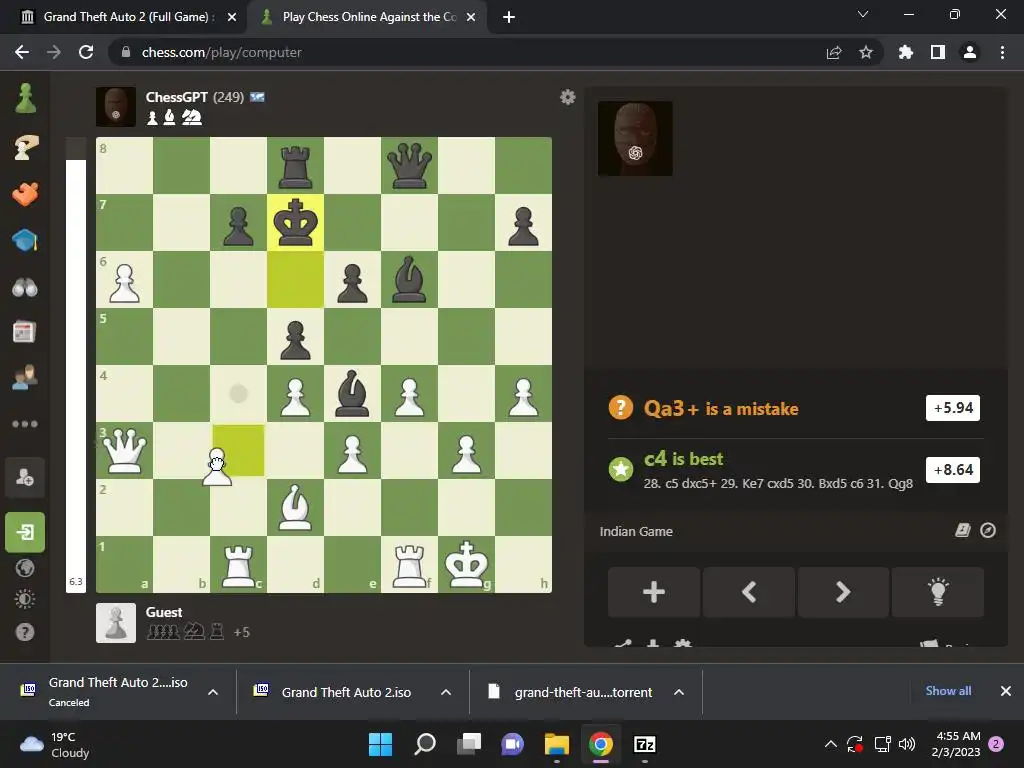Open the tab search dropdown arrow
Image resolution: width=1024 pixels, height=768 pixels.
(863, 14)
